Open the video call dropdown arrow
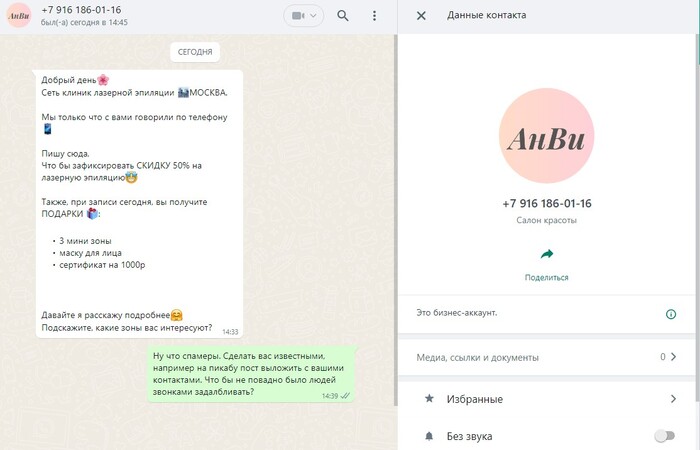 [x=313, y=16]
